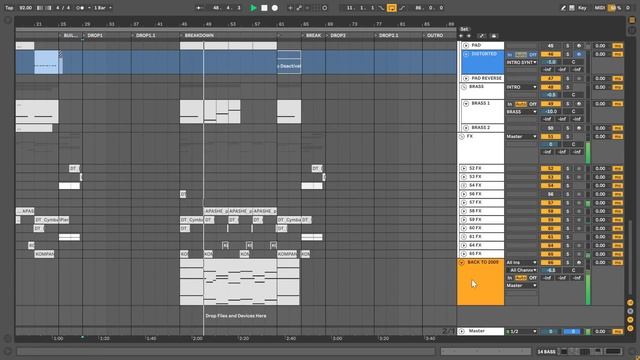Toggle the Punch-Out switch

coord(402,8)
